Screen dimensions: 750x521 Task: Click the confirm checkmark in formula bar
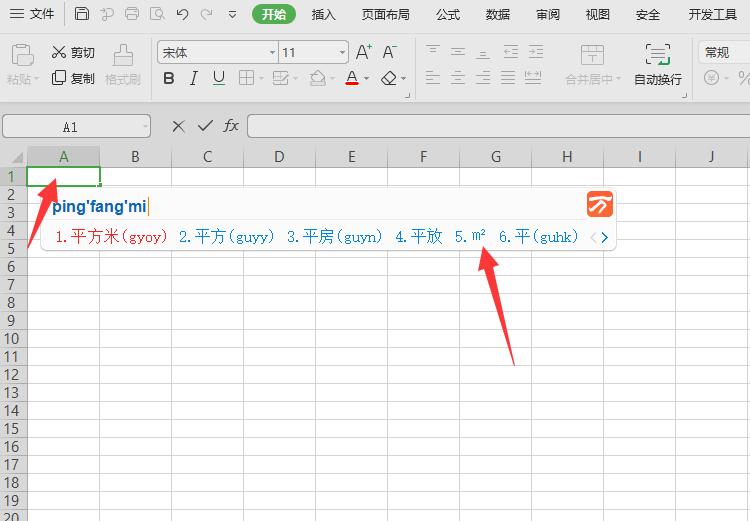(205, 126)
